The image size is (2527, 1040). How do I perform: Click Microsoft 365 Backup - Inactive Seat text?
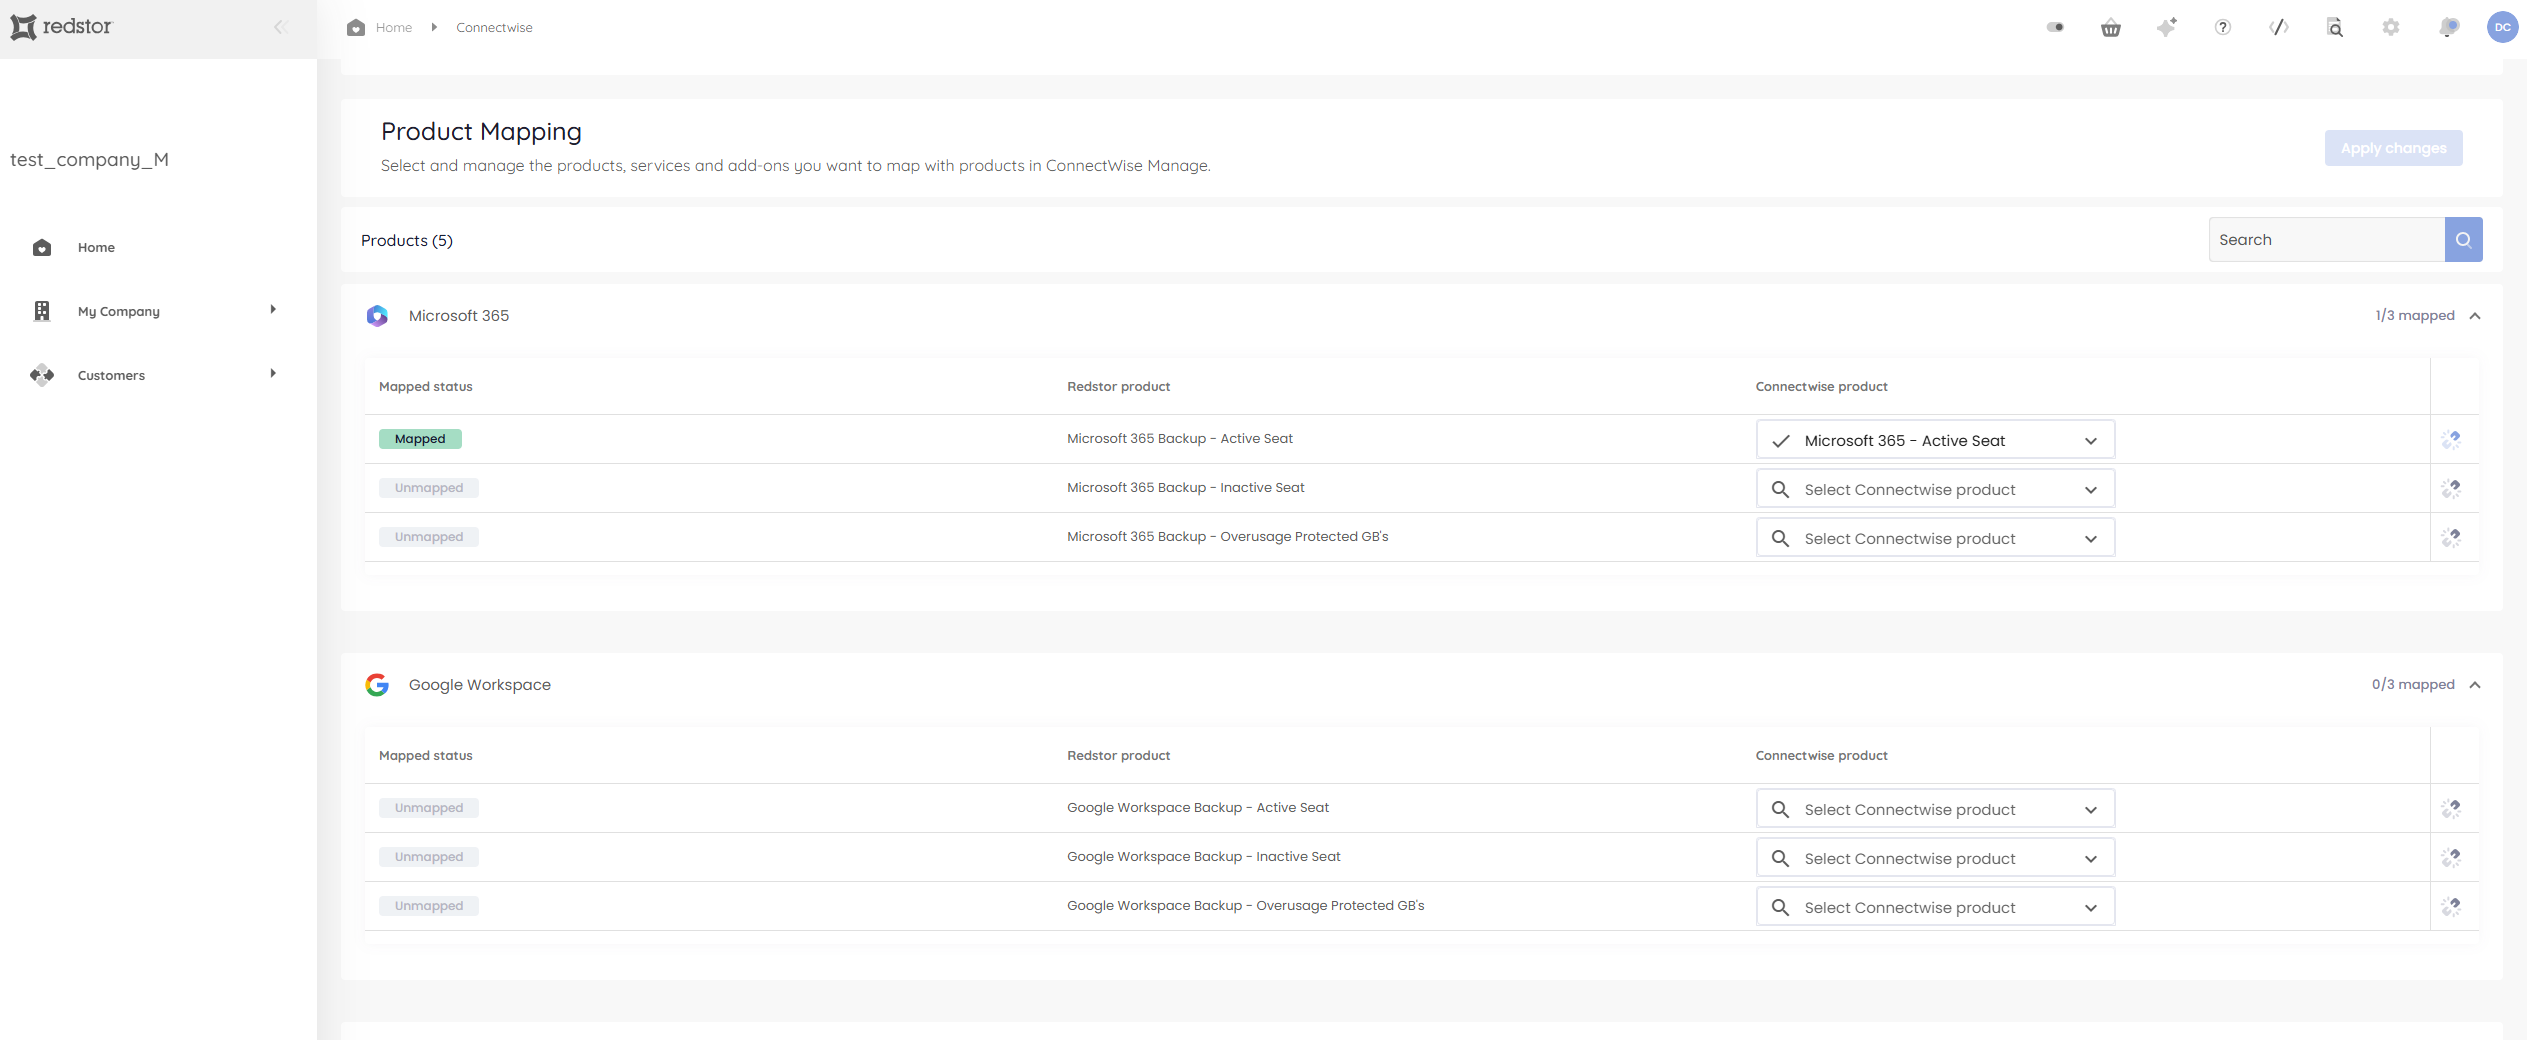point(1185,488)
